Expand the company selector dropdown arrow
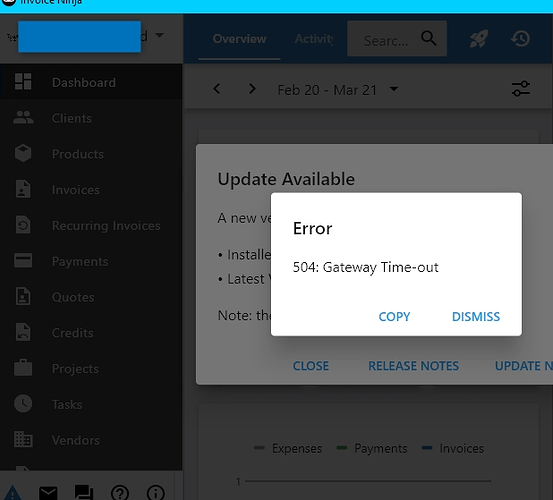 [159, 35]
